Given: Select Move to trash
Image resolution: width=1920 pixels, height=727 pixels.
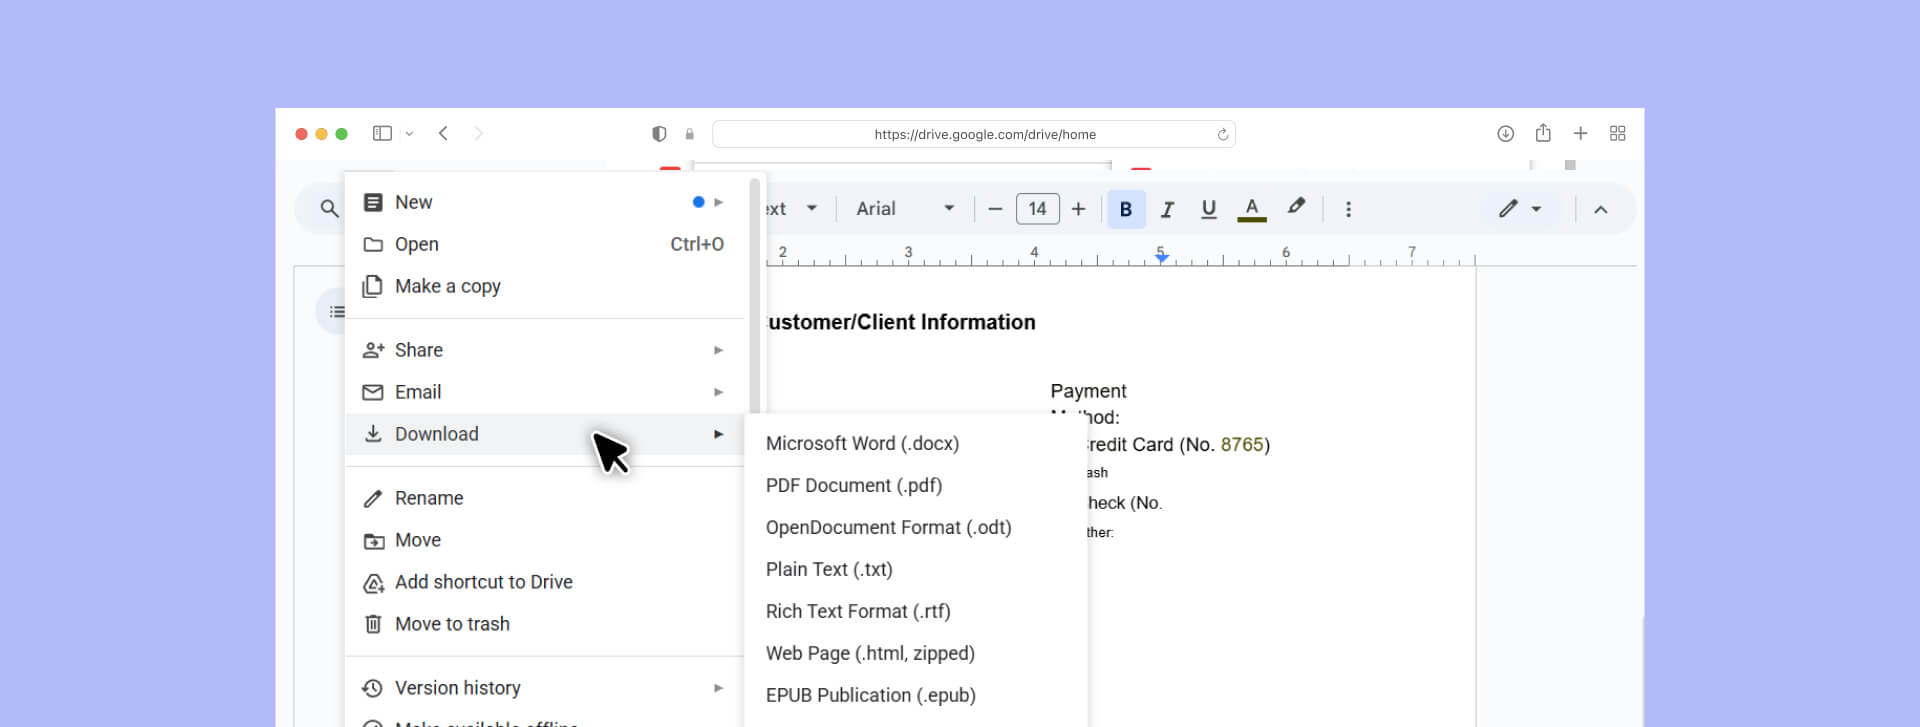Looking at the screenshot, I should tap(545, 624).
